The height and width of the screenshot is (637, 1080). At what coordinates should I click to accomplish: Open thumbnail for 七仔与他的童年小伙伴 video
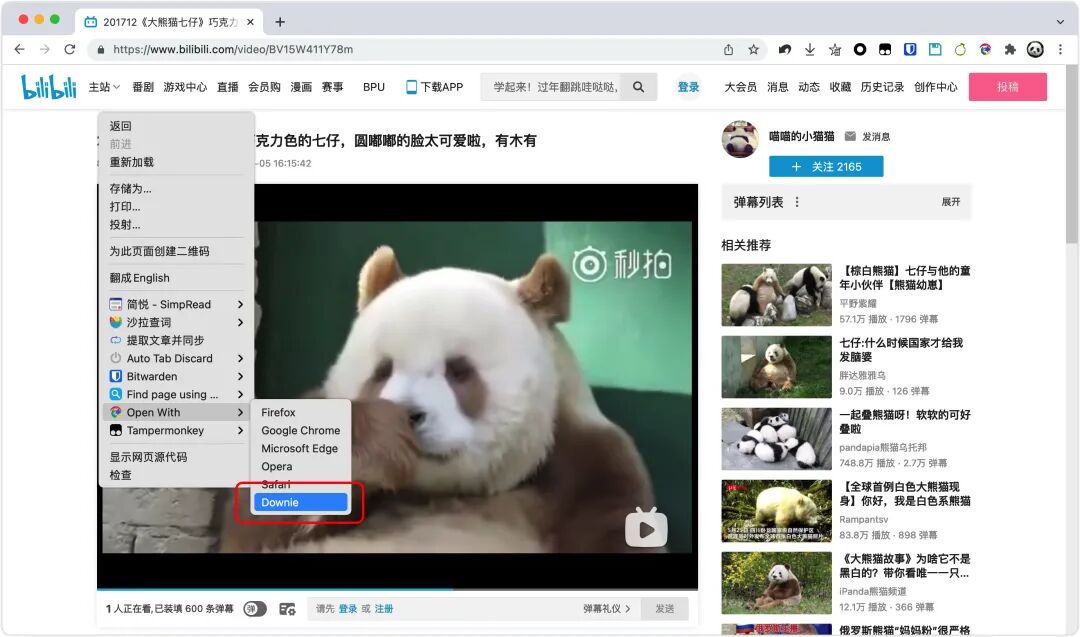(776, 295)
